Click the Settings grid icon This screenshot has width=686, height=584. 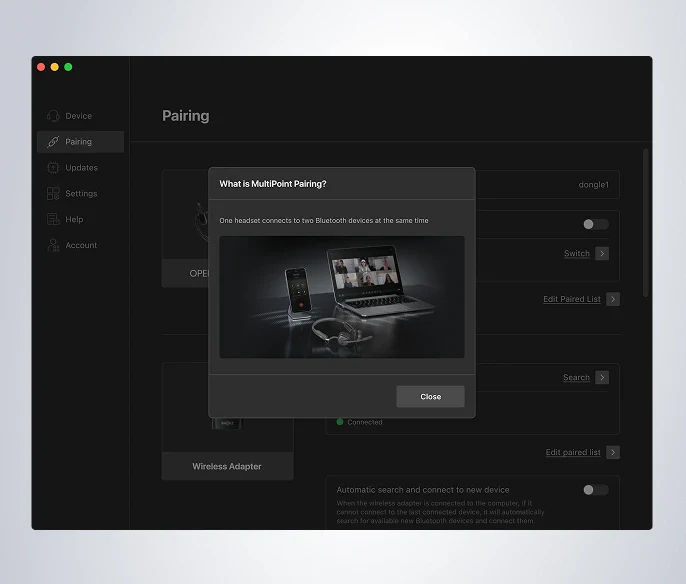[53, 193]
